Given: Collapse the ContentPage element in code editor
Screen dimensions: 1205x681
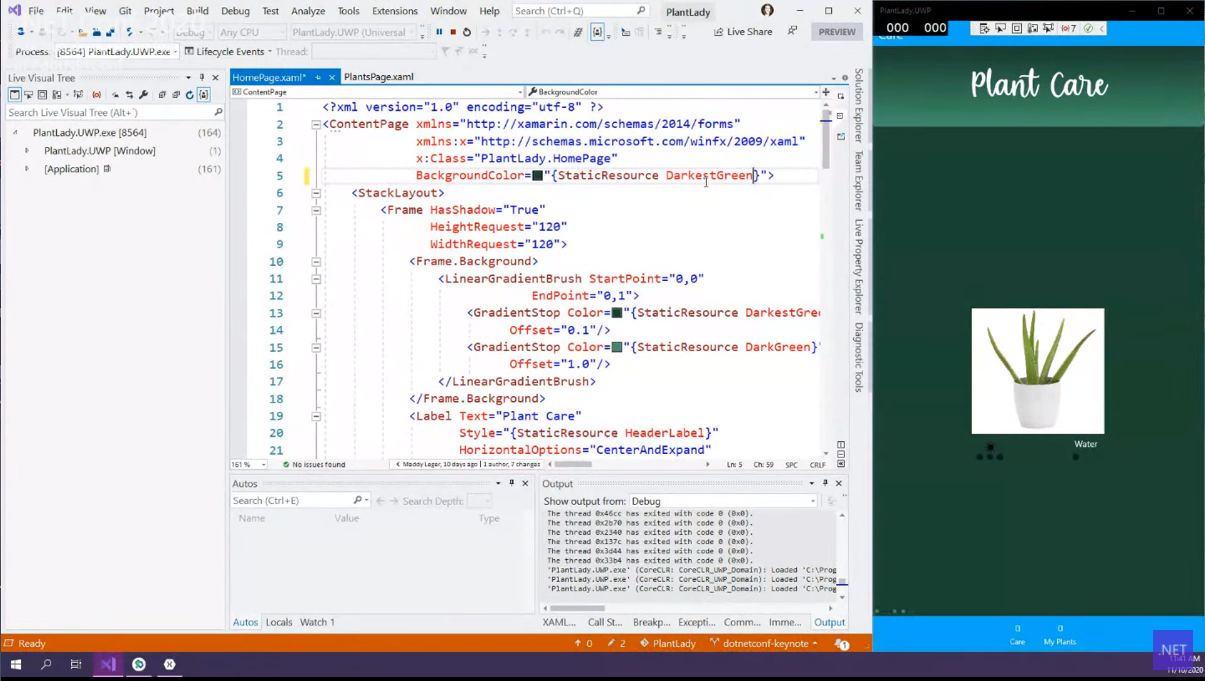Looking at the screenshot, I should point(316,125).
